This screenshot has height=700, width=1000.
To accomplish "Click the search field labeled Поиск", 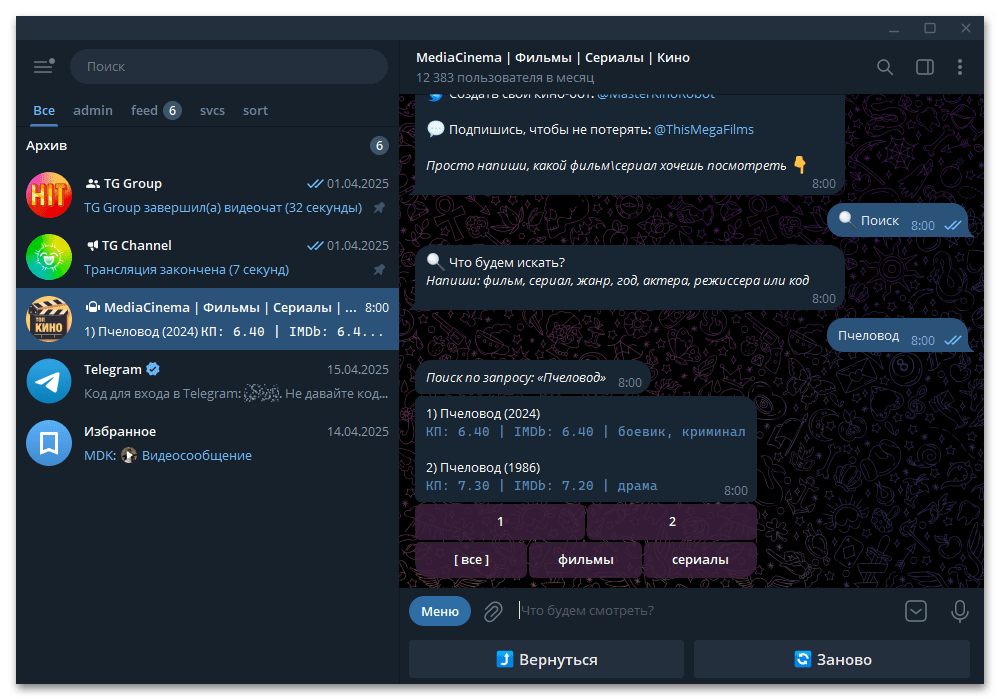I will coord(228,66).
